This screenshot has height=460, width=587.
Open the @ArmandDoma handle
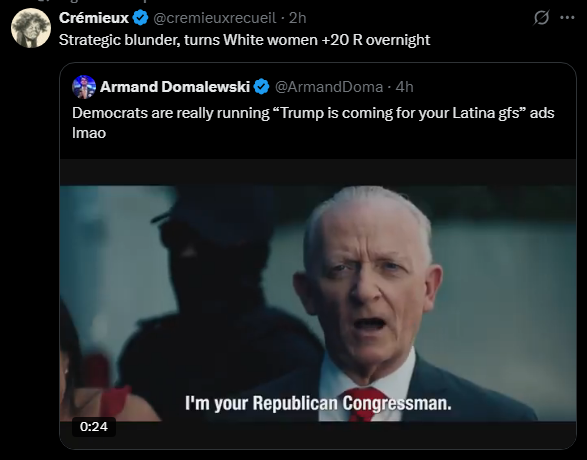(329, 87)
